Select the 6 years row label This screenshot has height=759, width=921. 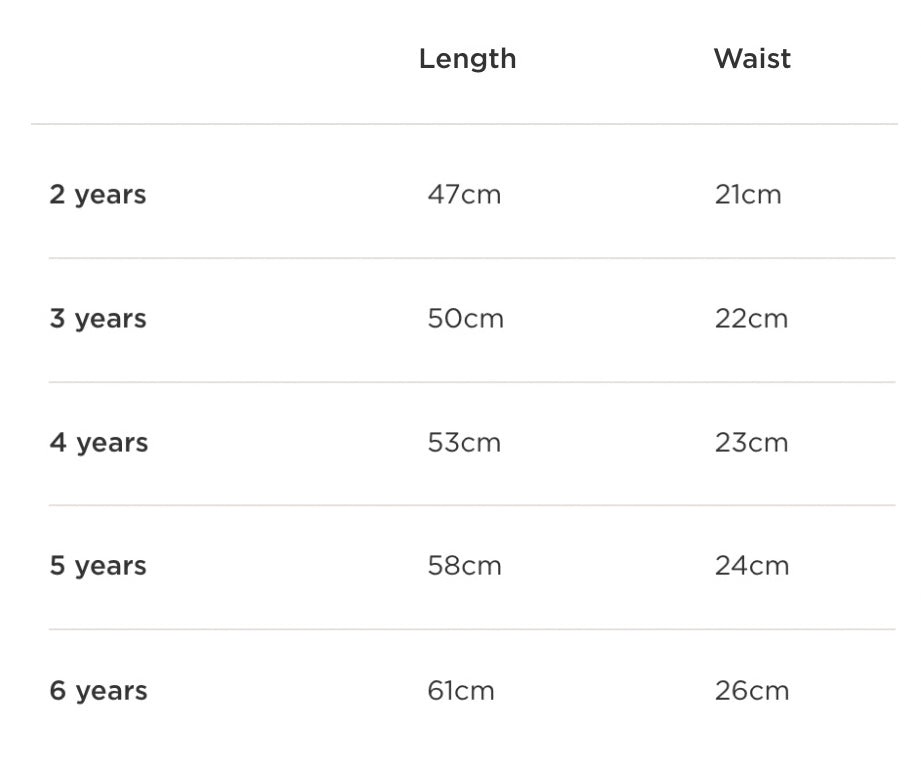coord(98,691)
